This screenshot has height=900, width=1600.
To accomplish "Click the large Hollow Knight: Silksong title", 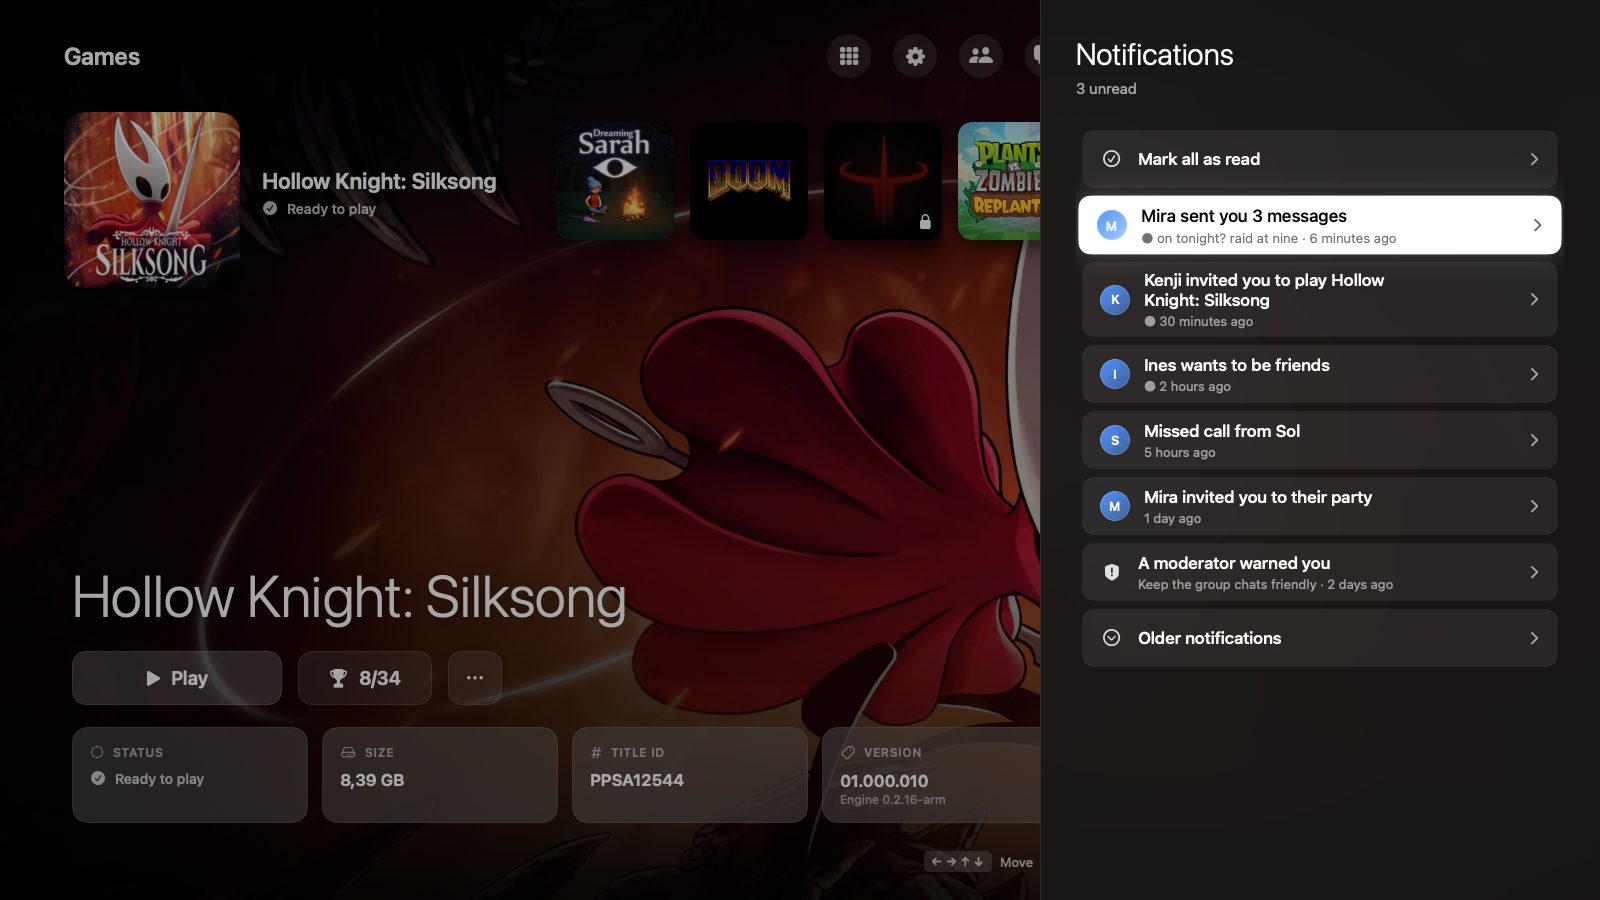I will pos(349,599).
